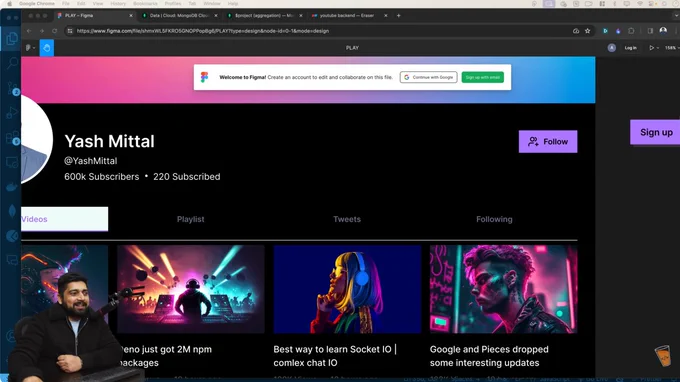Open the neon punk man video thumbnail

(503, 289)
